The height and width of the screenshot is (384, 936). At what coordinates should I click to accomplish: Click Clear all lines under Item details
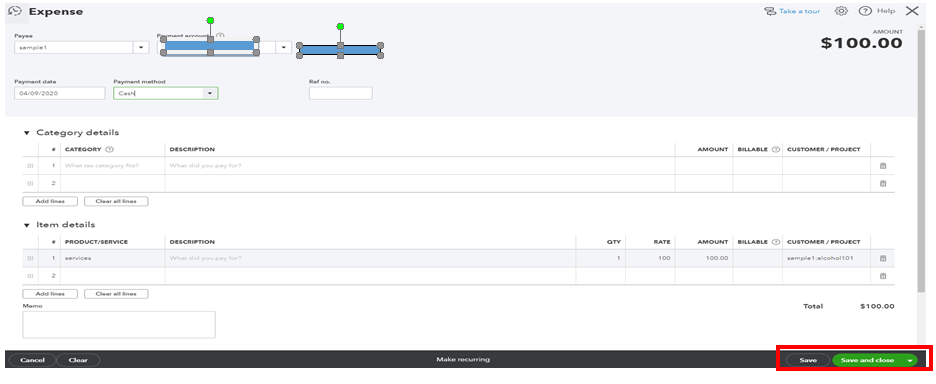click(116, 294)
